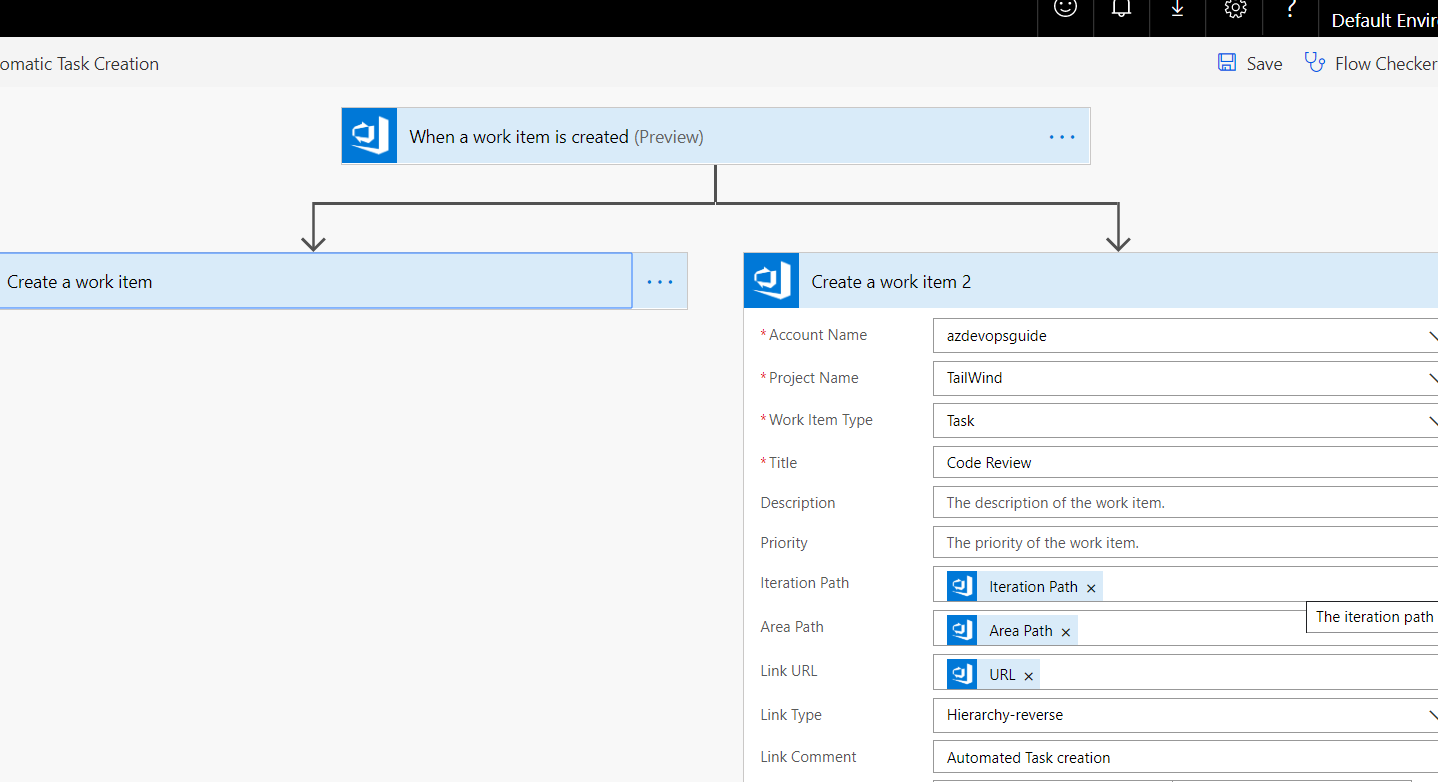
Task: Open the settings gear
Action: coord(1235,8)
